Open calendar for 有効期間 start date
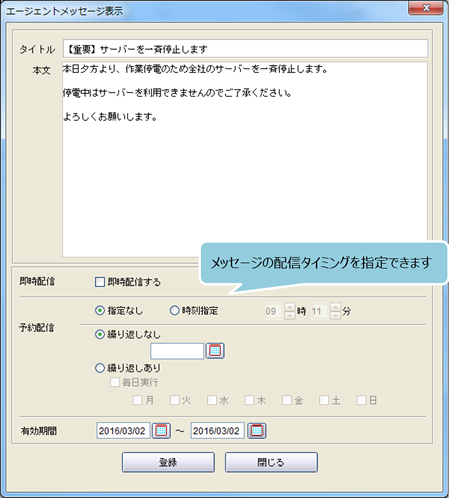 click(x=161, y=431)
